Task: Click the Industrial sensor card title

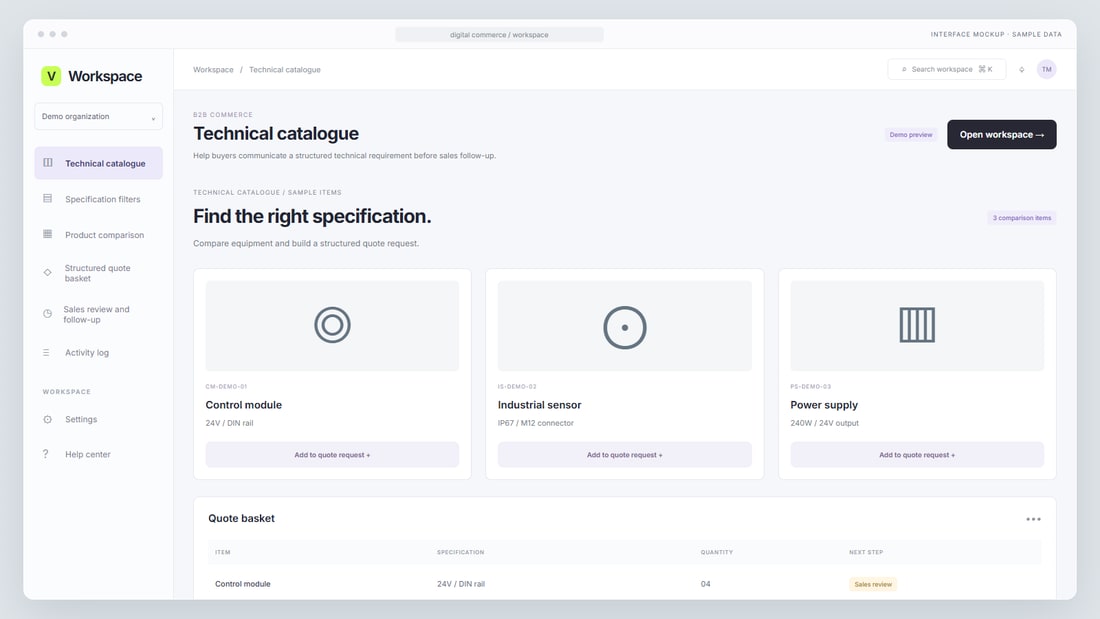Action: pyautogui.click(x=539, y=405)
